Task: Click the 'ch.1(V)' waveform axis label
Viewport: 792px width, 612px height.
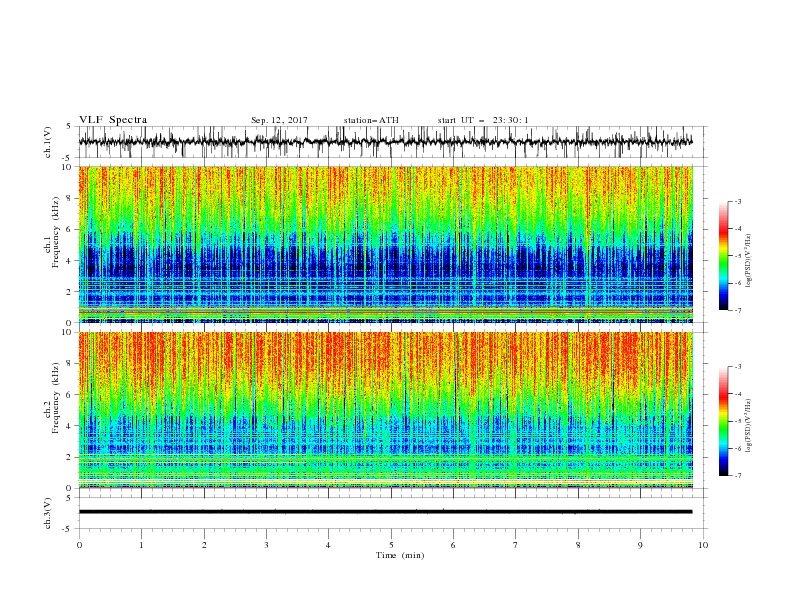Action: (x=48, y=142)
